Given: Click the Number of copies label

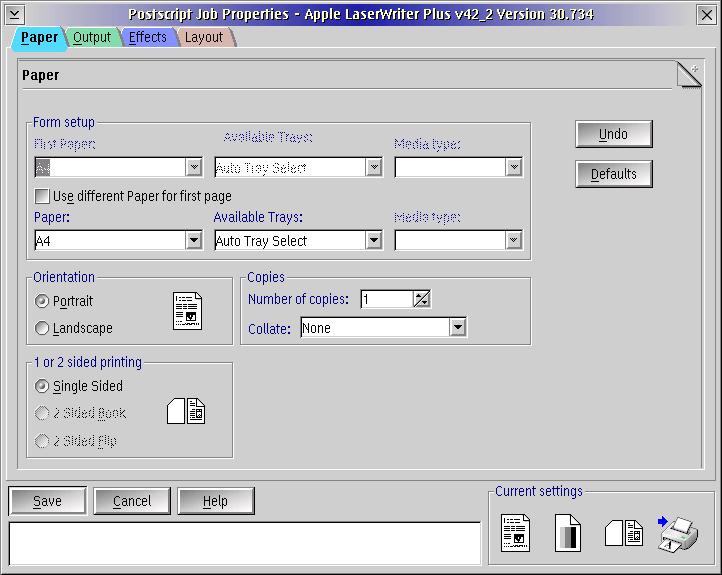Looking at the screenshot, I should coord(298,299).
